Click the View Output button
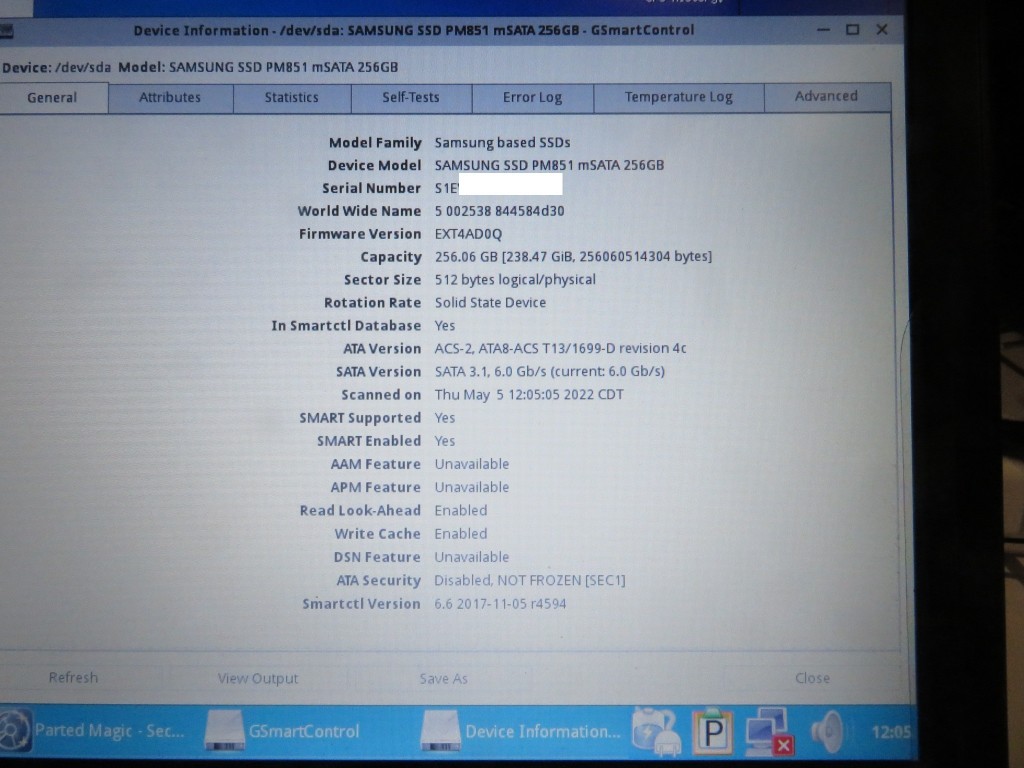Viewport: 1024px width, 768px height. [258, 679]
